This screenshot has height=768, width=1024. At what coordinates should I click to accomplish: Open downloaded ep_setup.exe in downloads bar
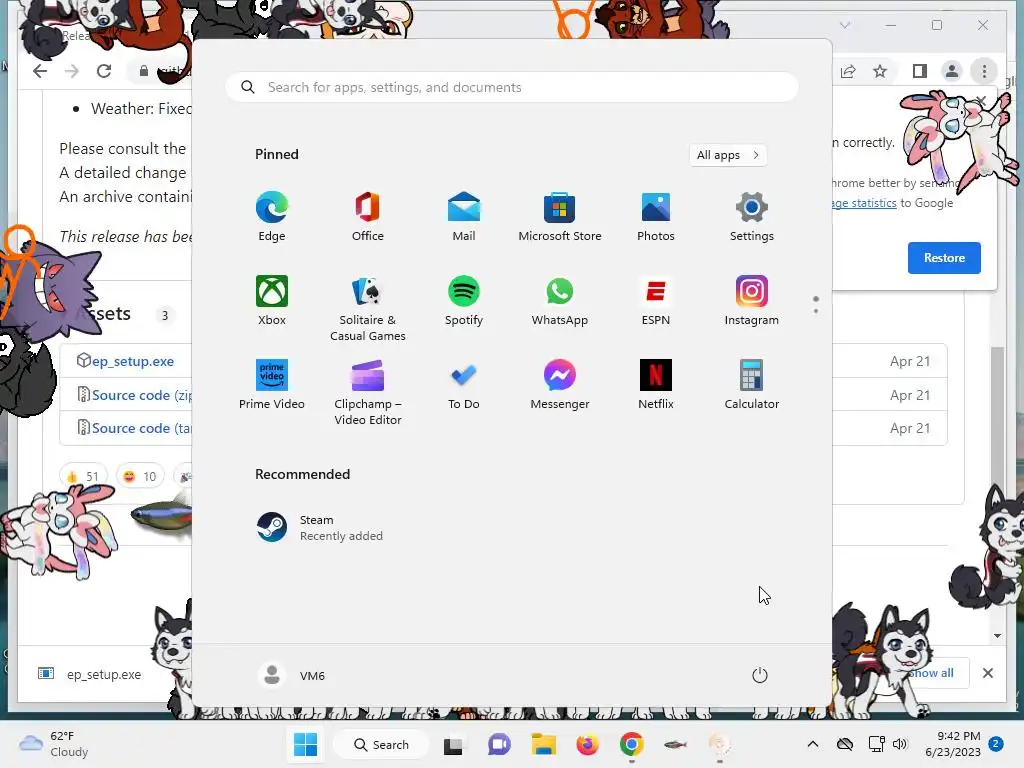(x=89, y=674)
